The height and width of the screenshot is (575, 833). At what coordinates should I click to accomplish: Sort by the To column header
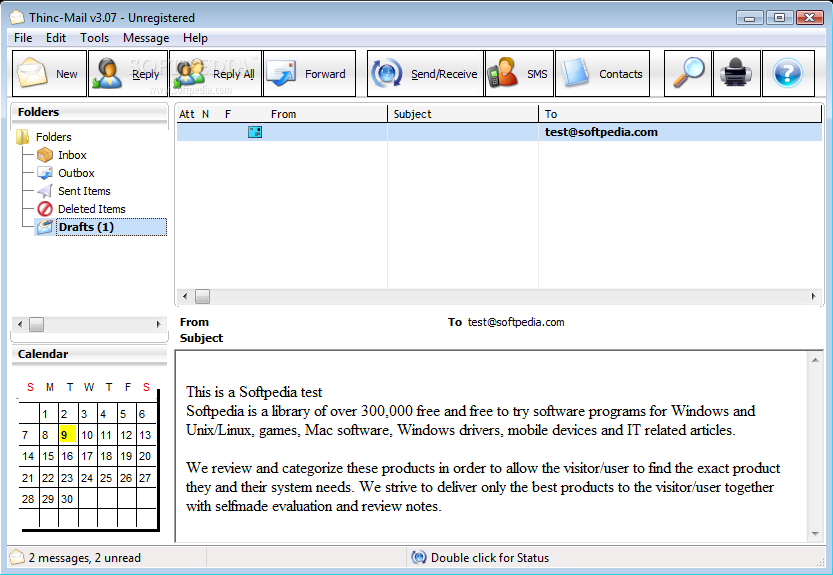681,114
